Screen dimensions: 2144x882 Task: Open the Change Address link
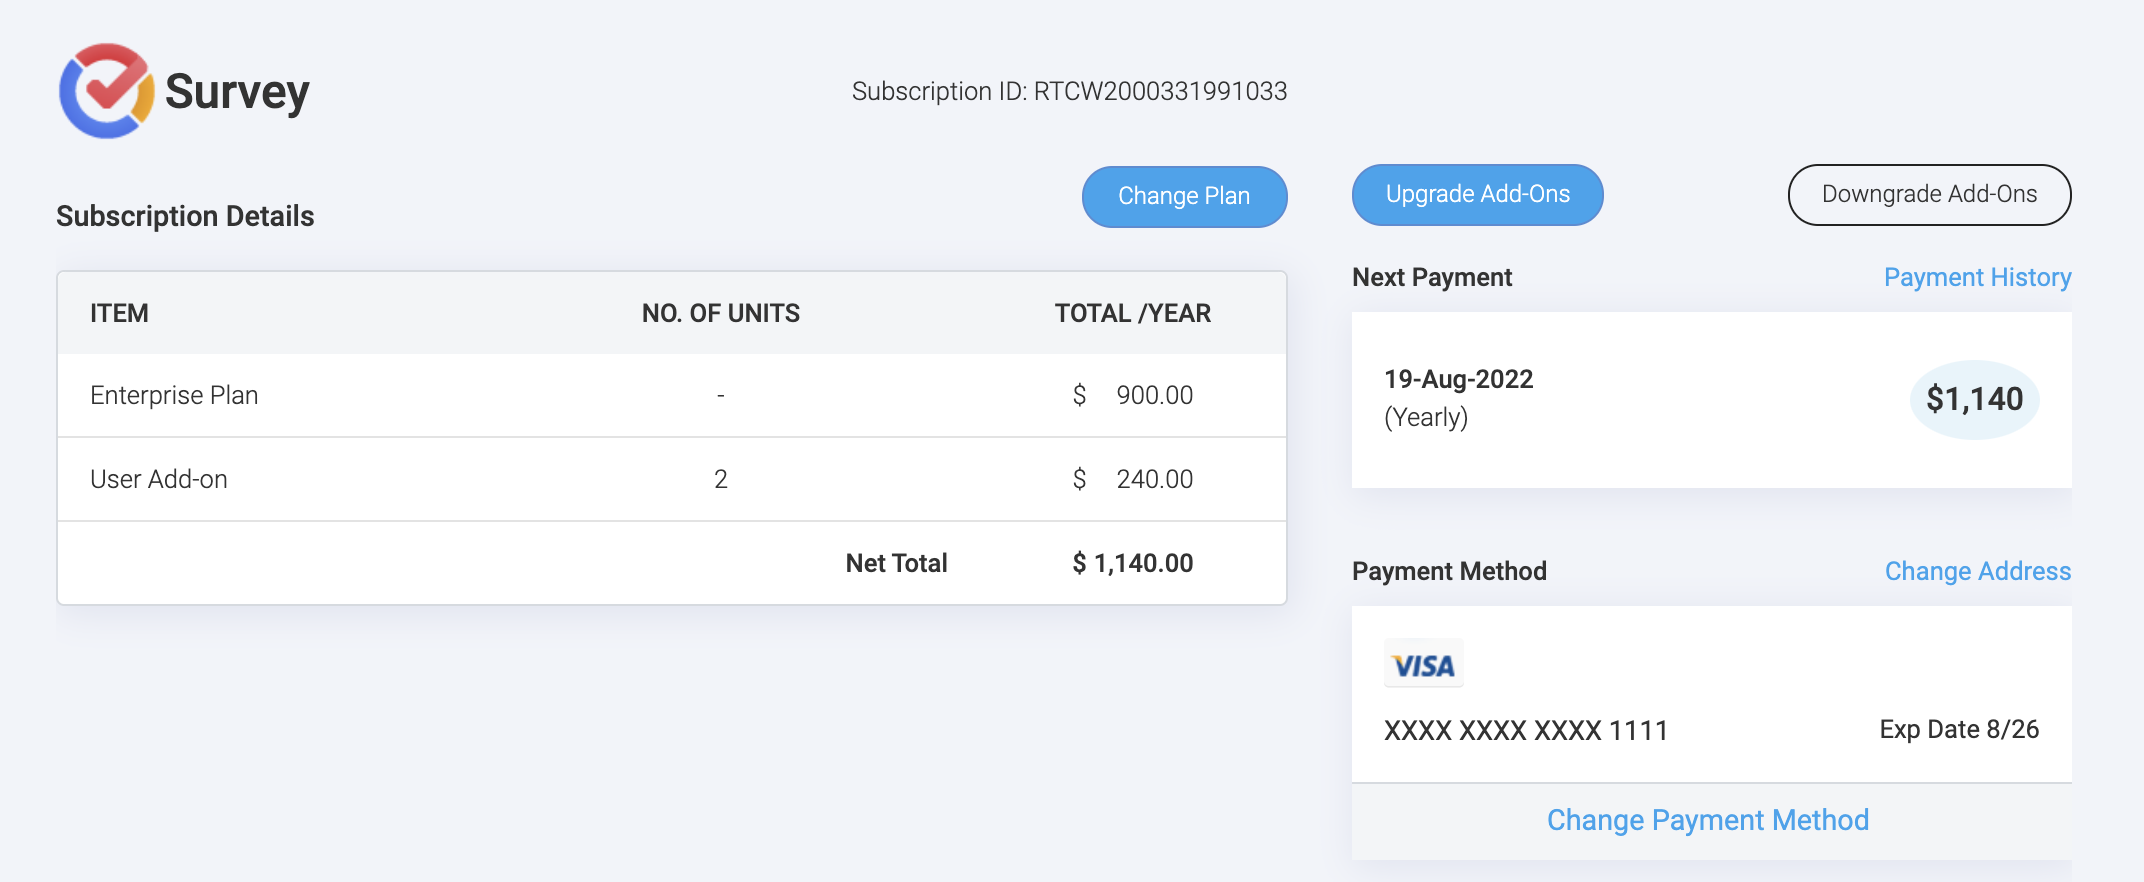(1977, 571)
